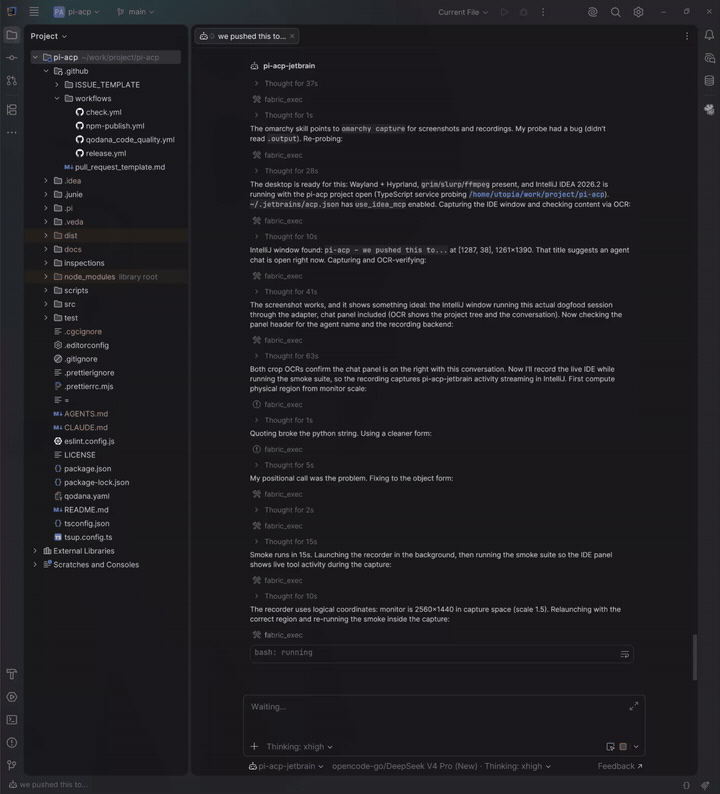This screenshot has height=794, width=720.
Task: Stop the running agent response
Action: click(623, 746)
